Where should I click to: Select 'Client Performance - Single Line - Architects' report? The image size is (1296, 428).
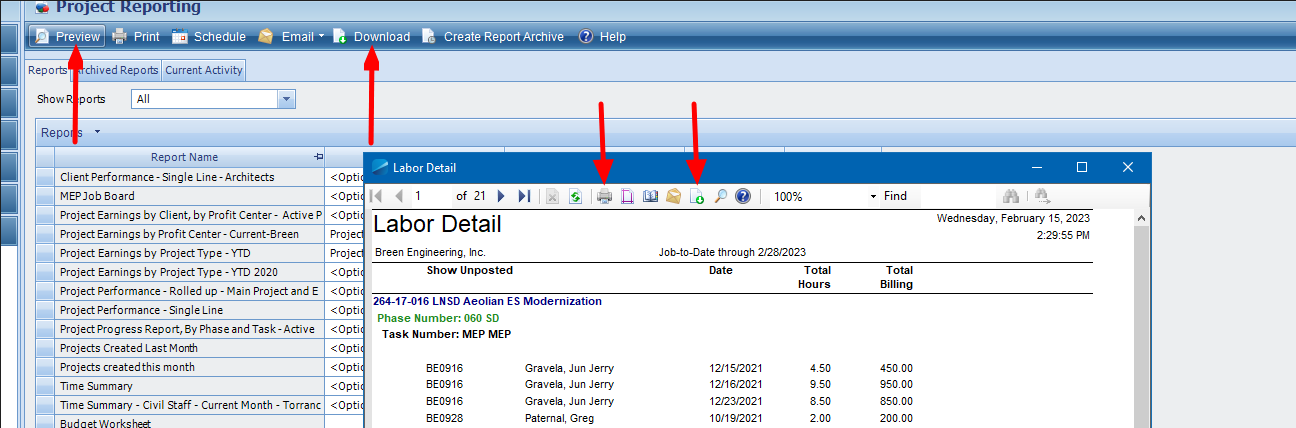[190, 177]
